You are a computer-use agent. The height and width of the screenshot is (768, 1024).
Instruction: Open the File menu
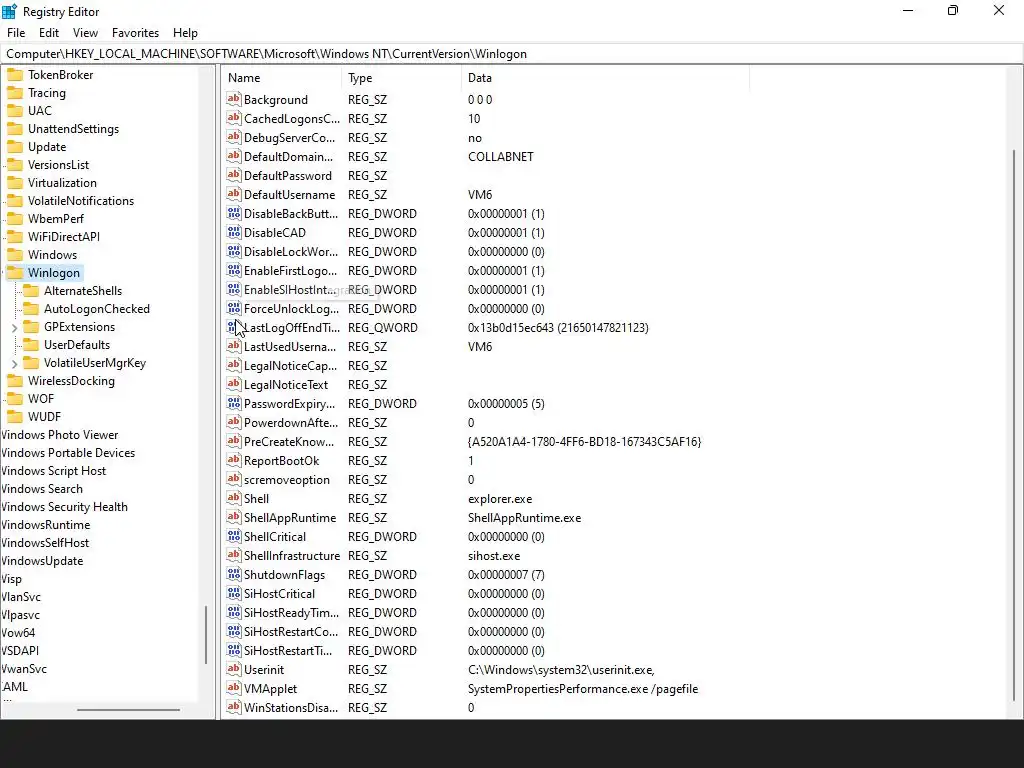point(16,33)
